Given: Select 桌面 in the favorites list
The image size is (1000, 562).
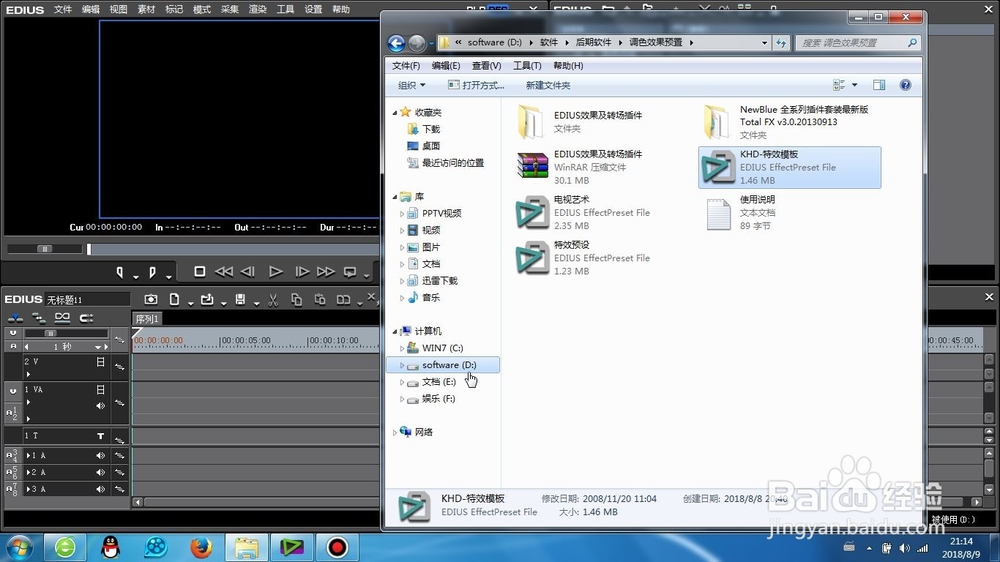Looking at the screenshot, I should (430, 146).
